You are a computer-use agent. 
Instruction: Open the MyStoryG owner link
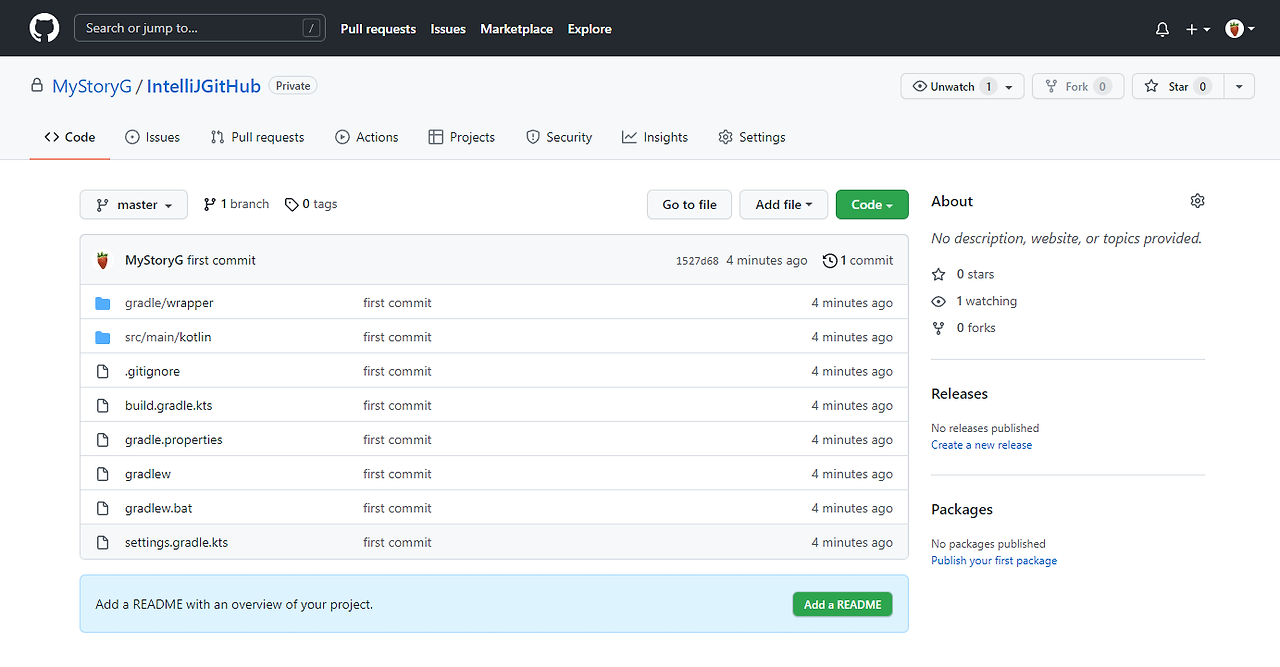(x=92, y=86)
